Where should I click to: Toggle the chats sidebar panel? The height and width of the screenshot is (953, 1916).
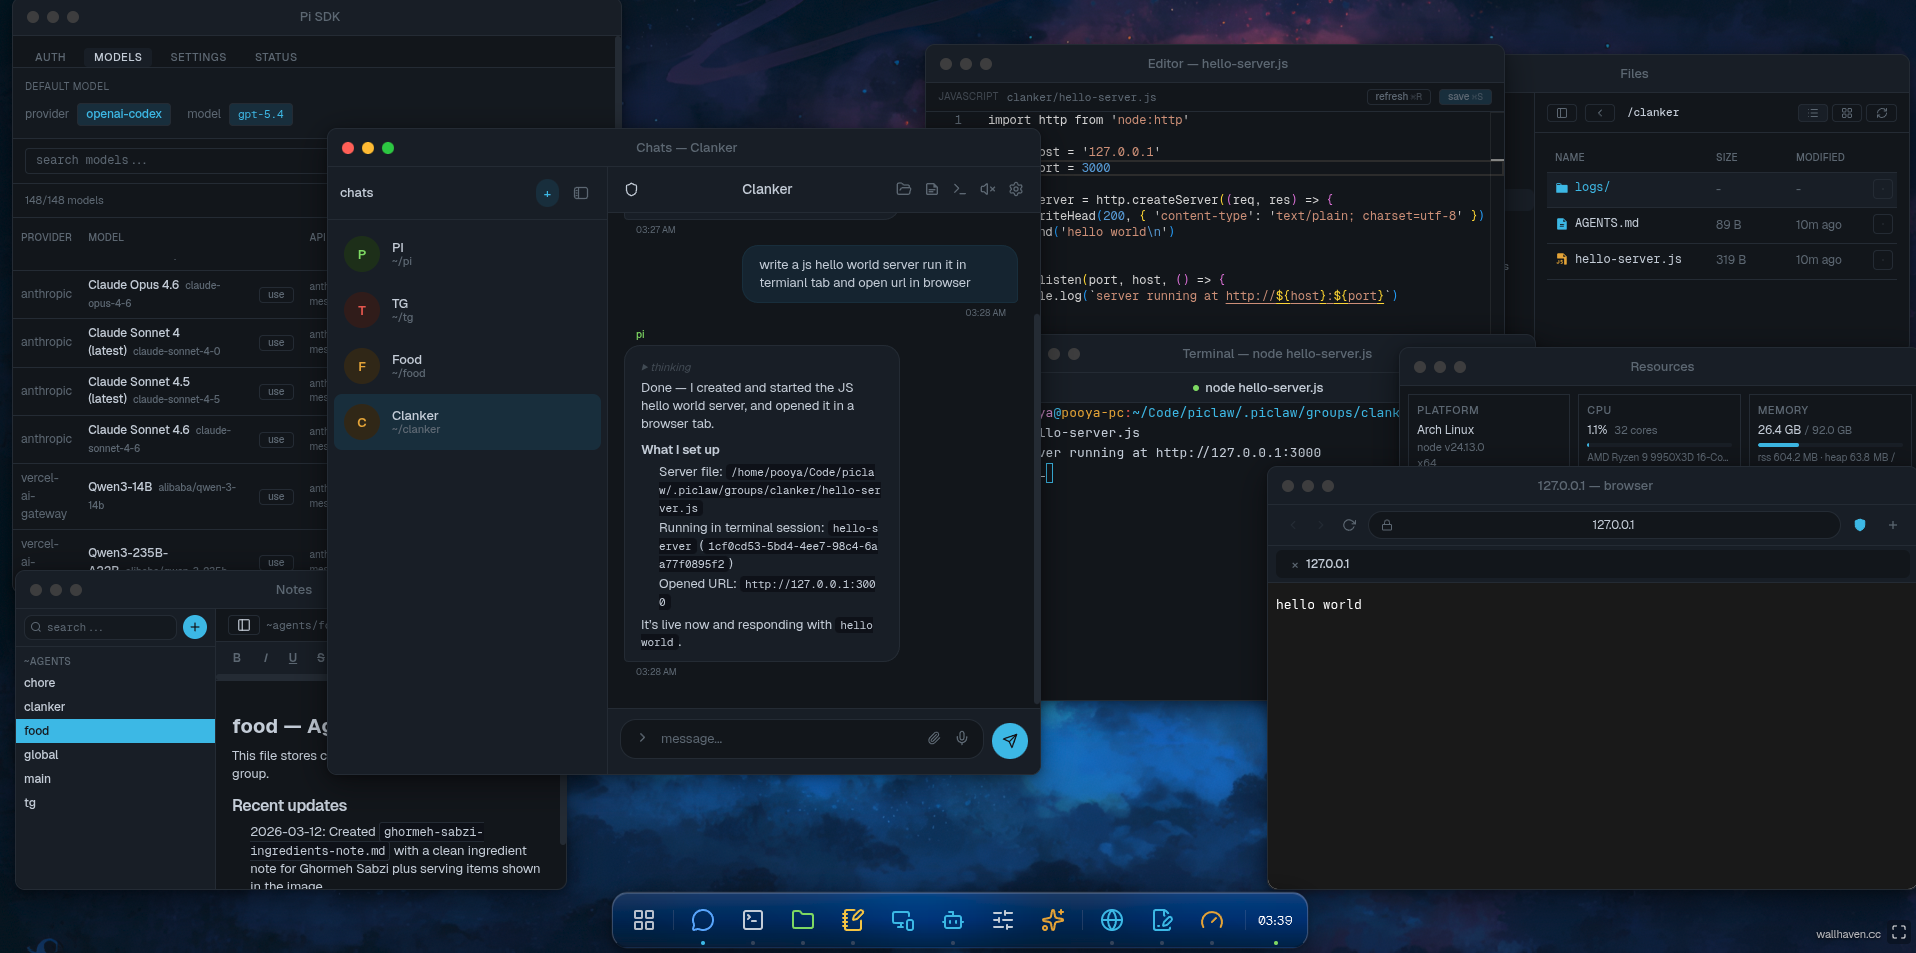point(581,193)
